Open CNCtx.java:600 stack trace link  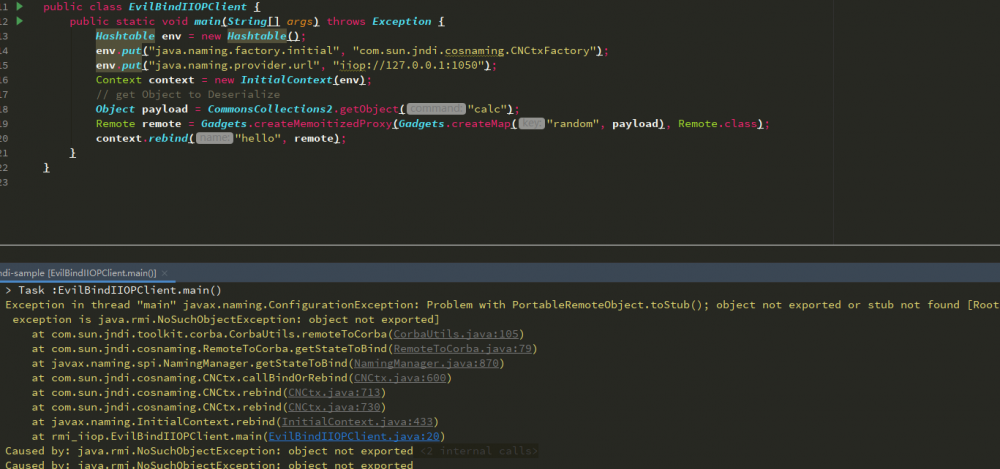click(x=402, y=378)
